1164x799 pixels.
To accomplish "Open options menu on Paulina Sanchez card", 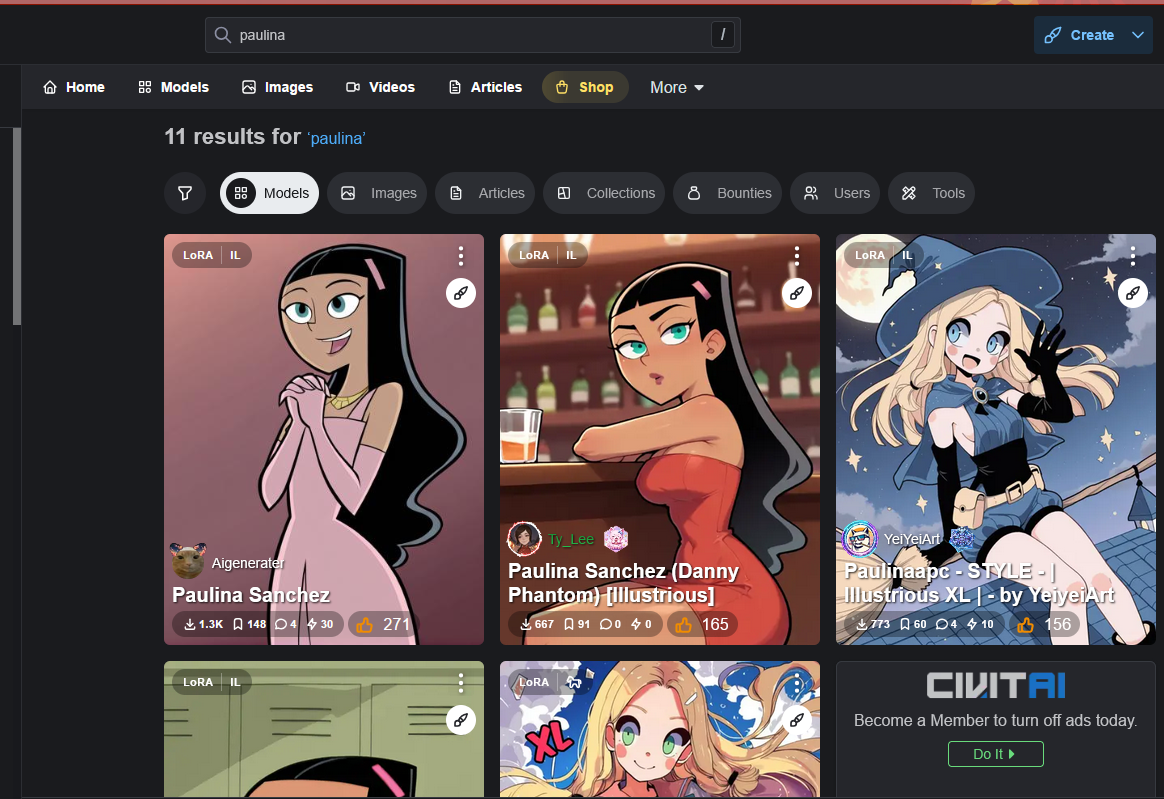I will click(x=461, y=256).
